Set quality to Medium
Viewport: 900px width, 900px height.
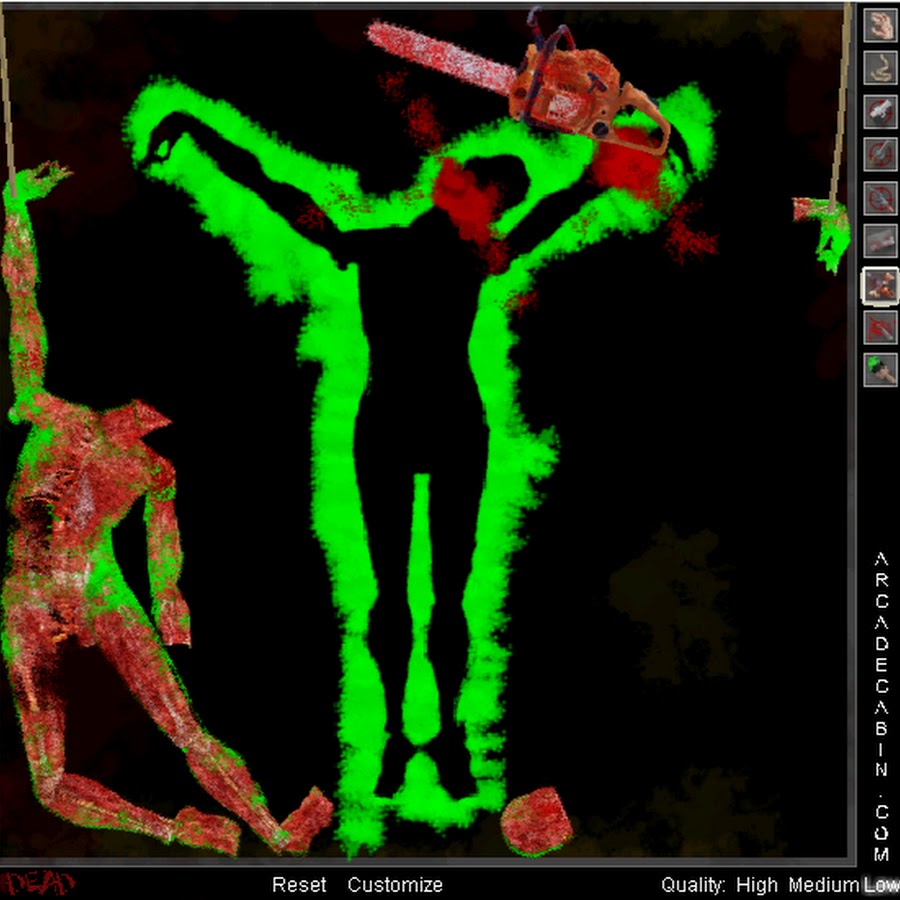point(824,885)
